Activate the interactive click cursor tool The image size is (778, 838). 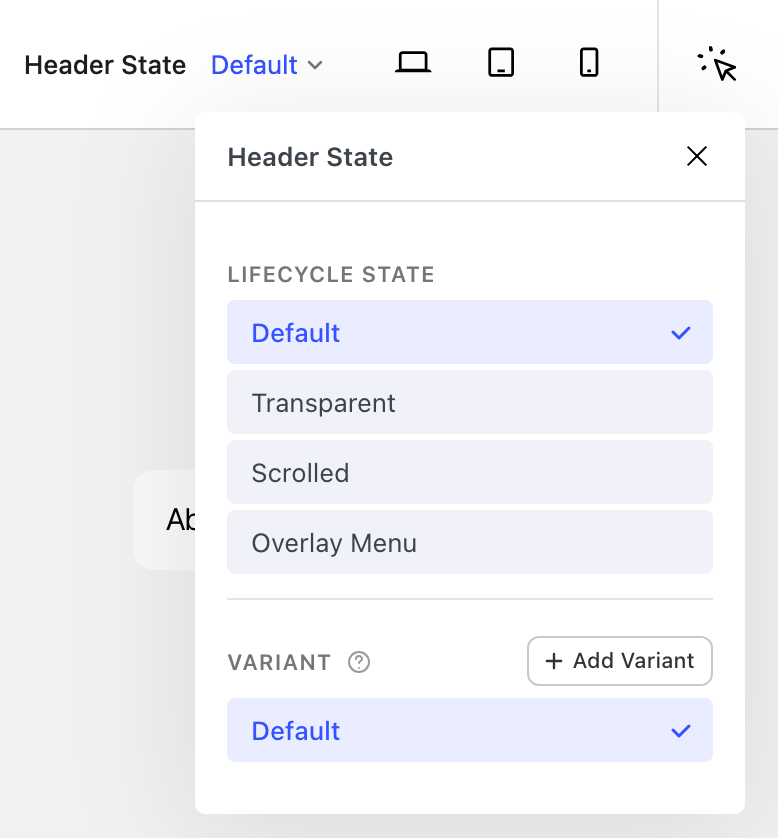click(x=717, y=64)
